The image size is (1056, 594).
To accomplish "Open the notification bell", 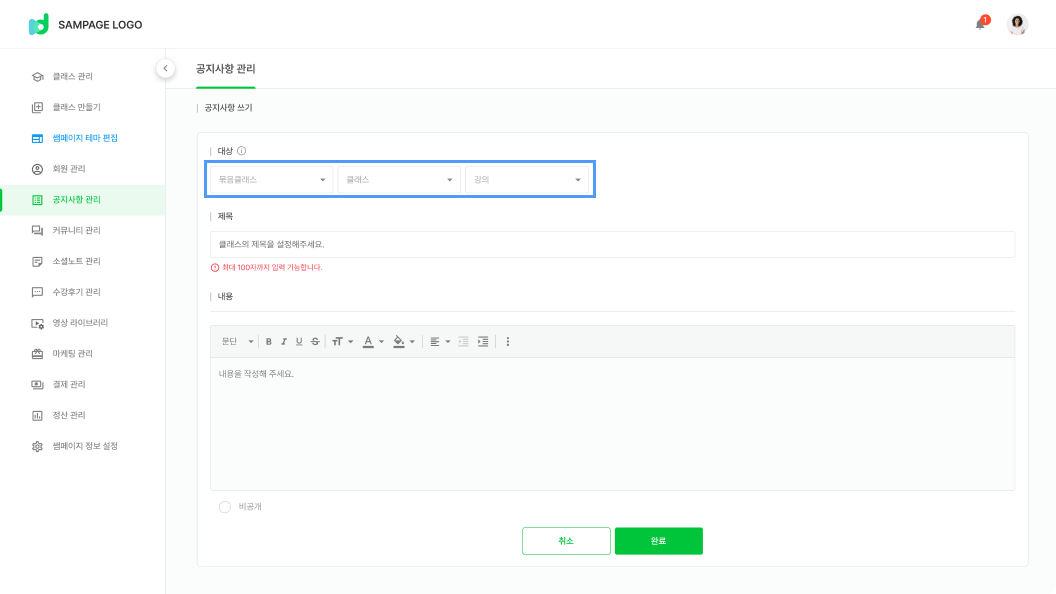I will point(980,24).
